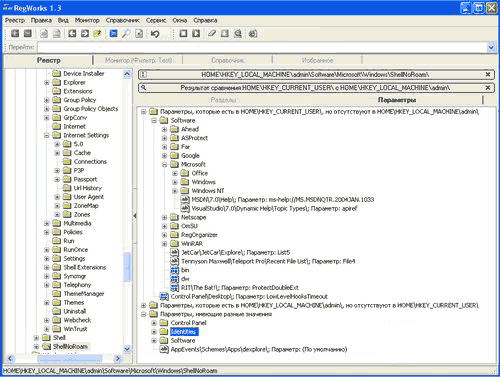
Task: Open the Правка menu
Action: tap(41, 20)
